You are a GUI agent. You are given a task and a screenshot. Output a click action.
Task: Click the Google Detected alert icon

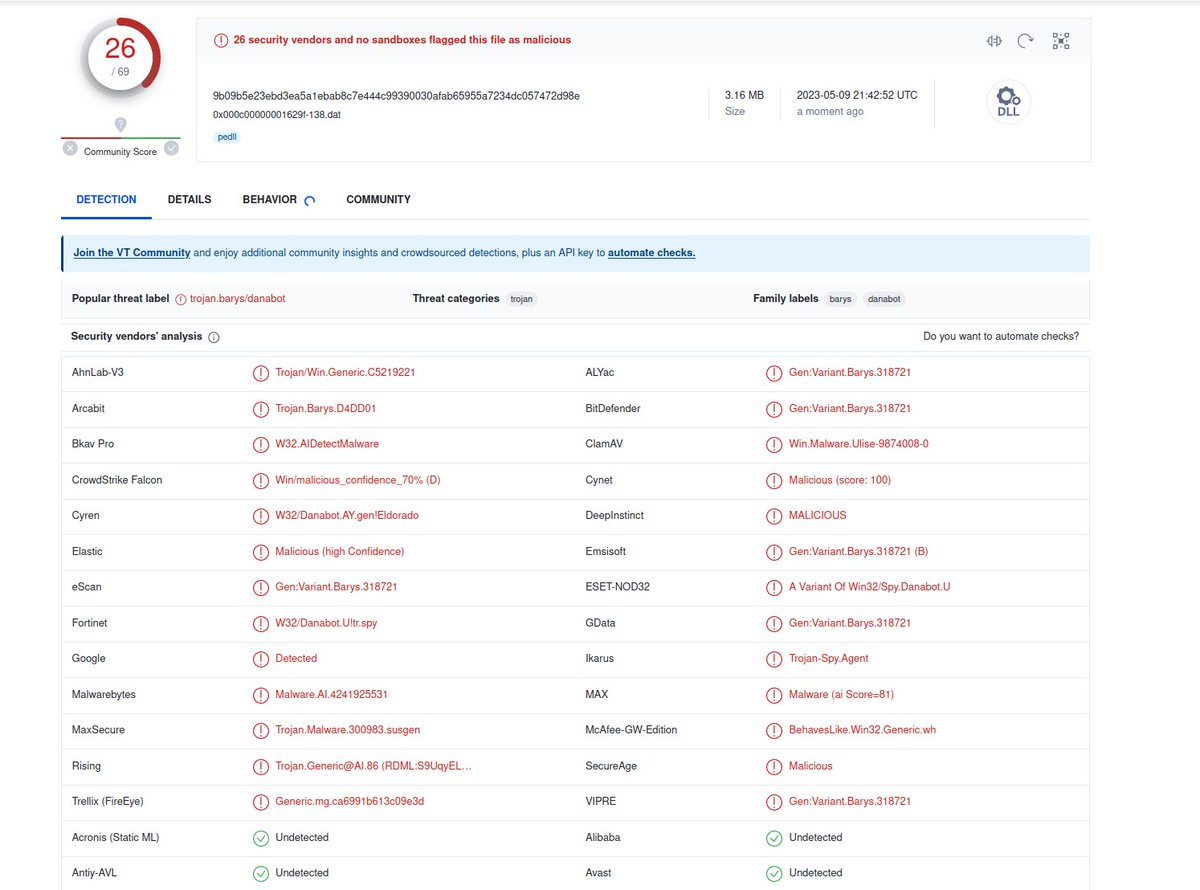pyautogui.click(x=260, y=659)
